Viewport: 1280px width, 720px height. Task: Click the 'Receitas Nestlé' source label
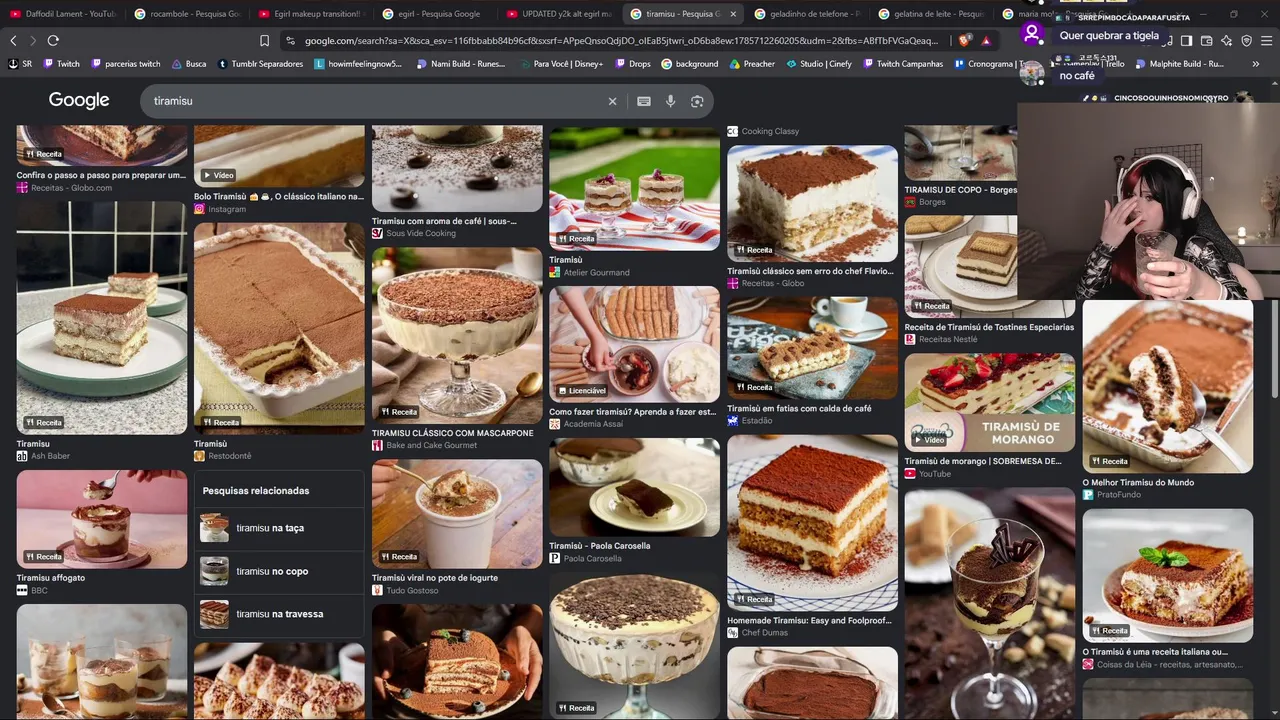coord(948,340)
